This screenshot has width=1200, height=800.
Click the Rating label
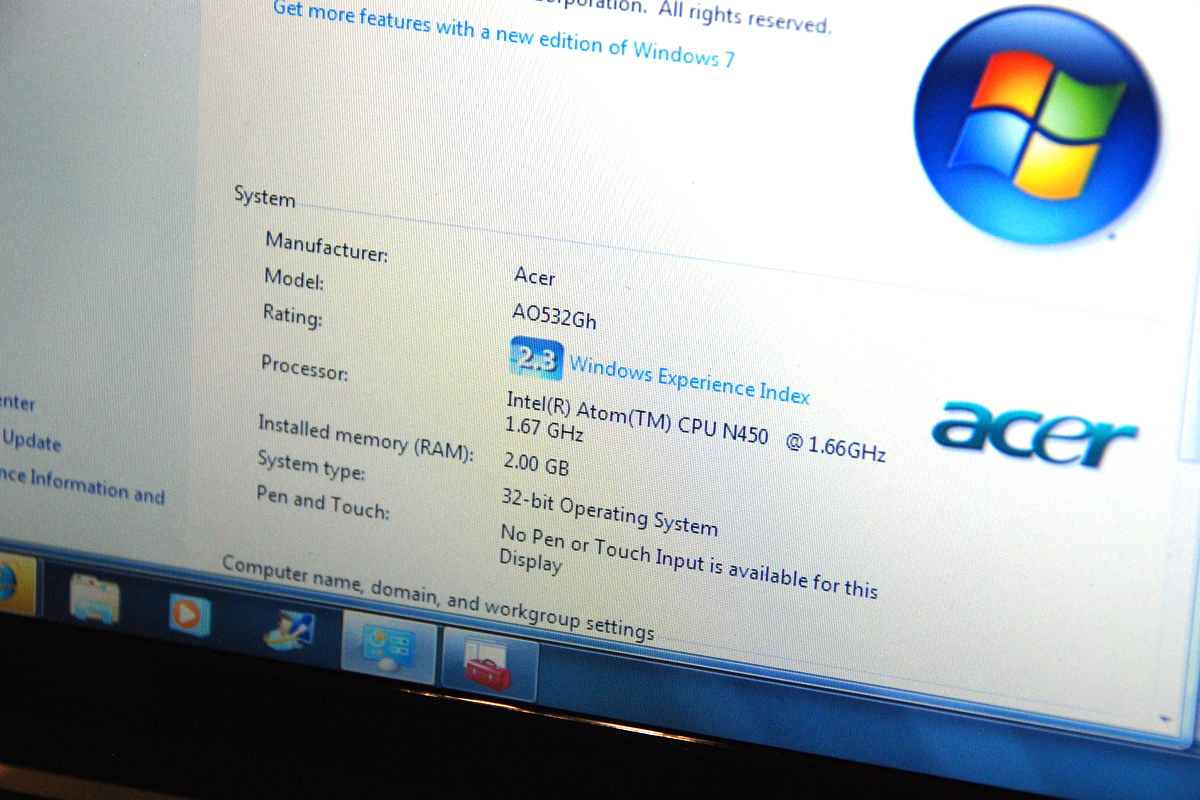[292, 315]
